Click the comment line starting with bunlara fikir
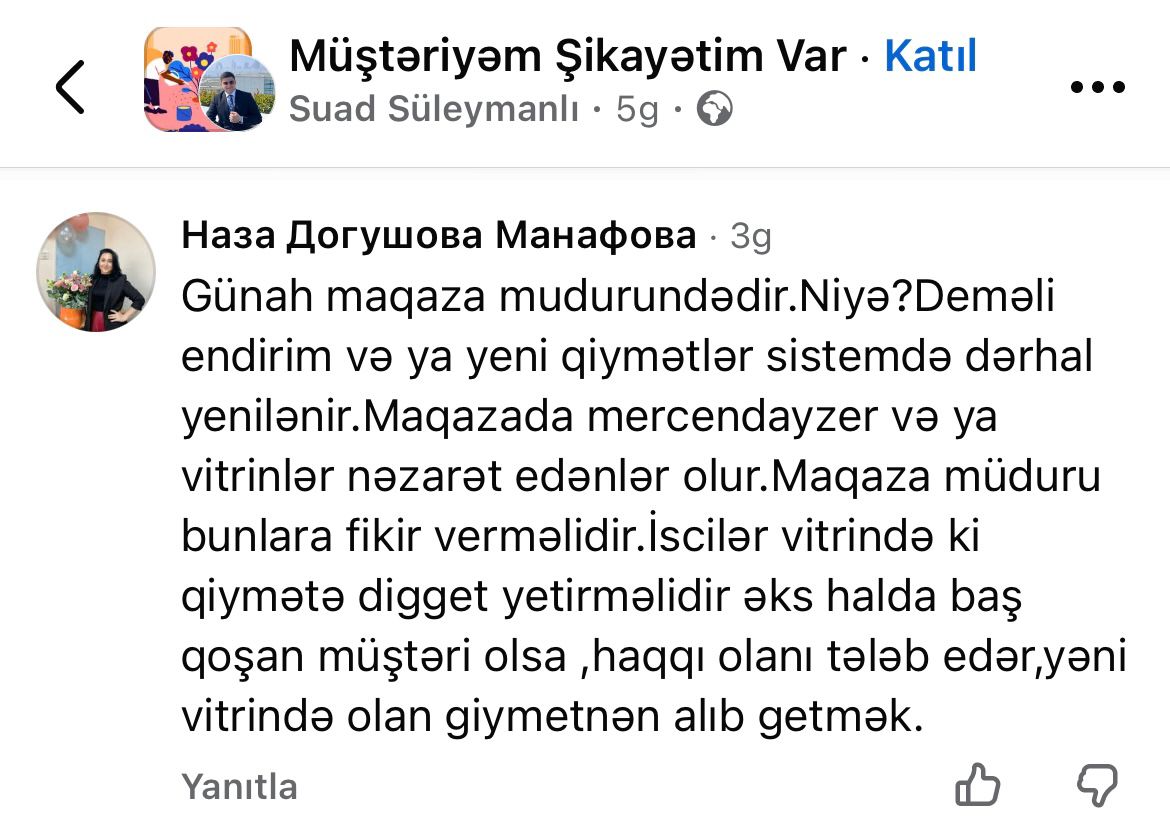Screen dimensions: 1170x838 pos(581,537)
